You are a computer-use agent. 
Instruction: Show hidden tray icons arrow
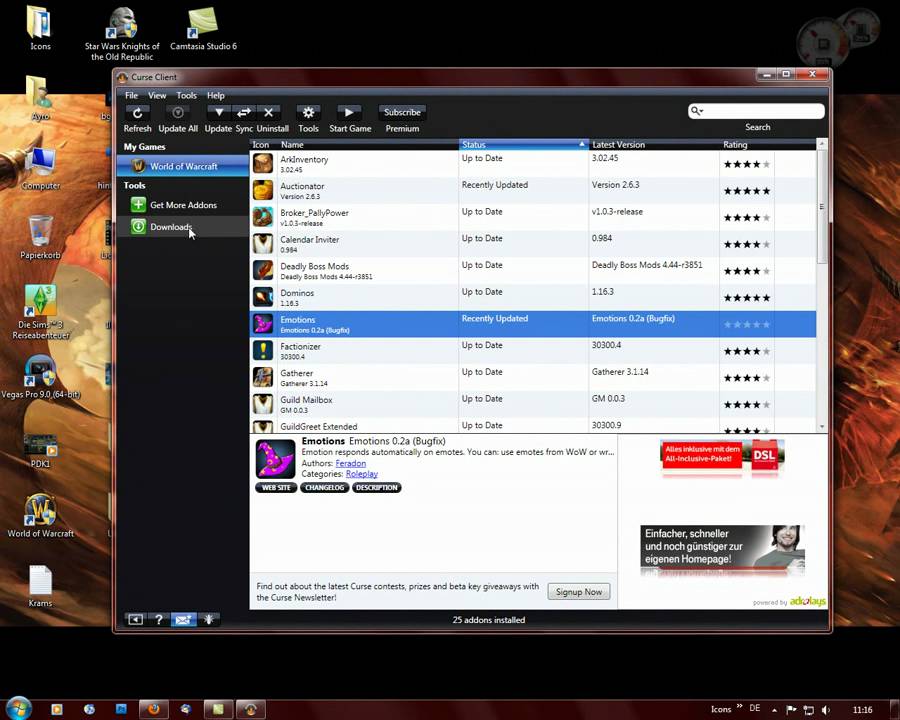(x=774, y=710)
